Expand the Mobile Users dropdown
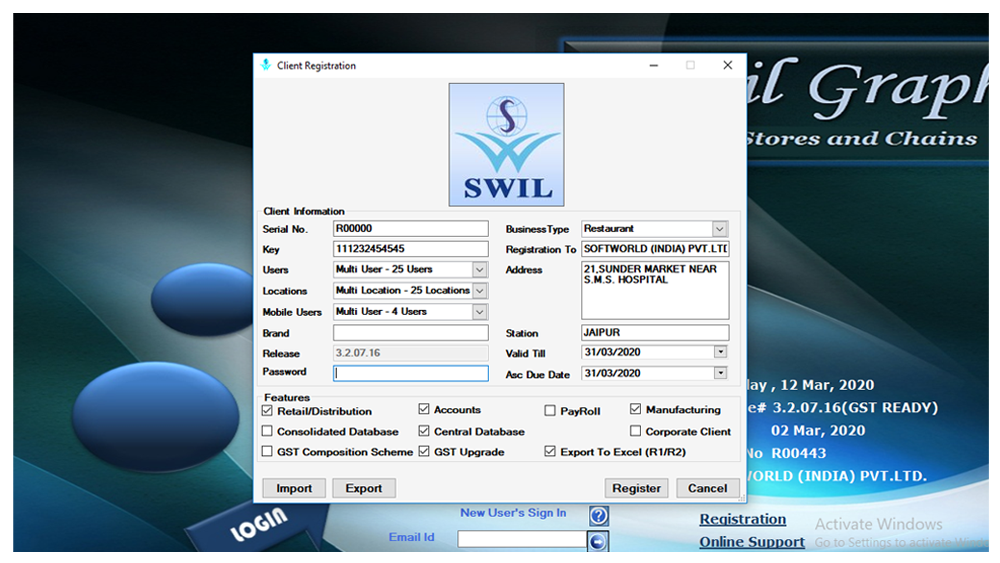Image resolution: width=1000 pixels, height=563 pixels. coord(480,312)
